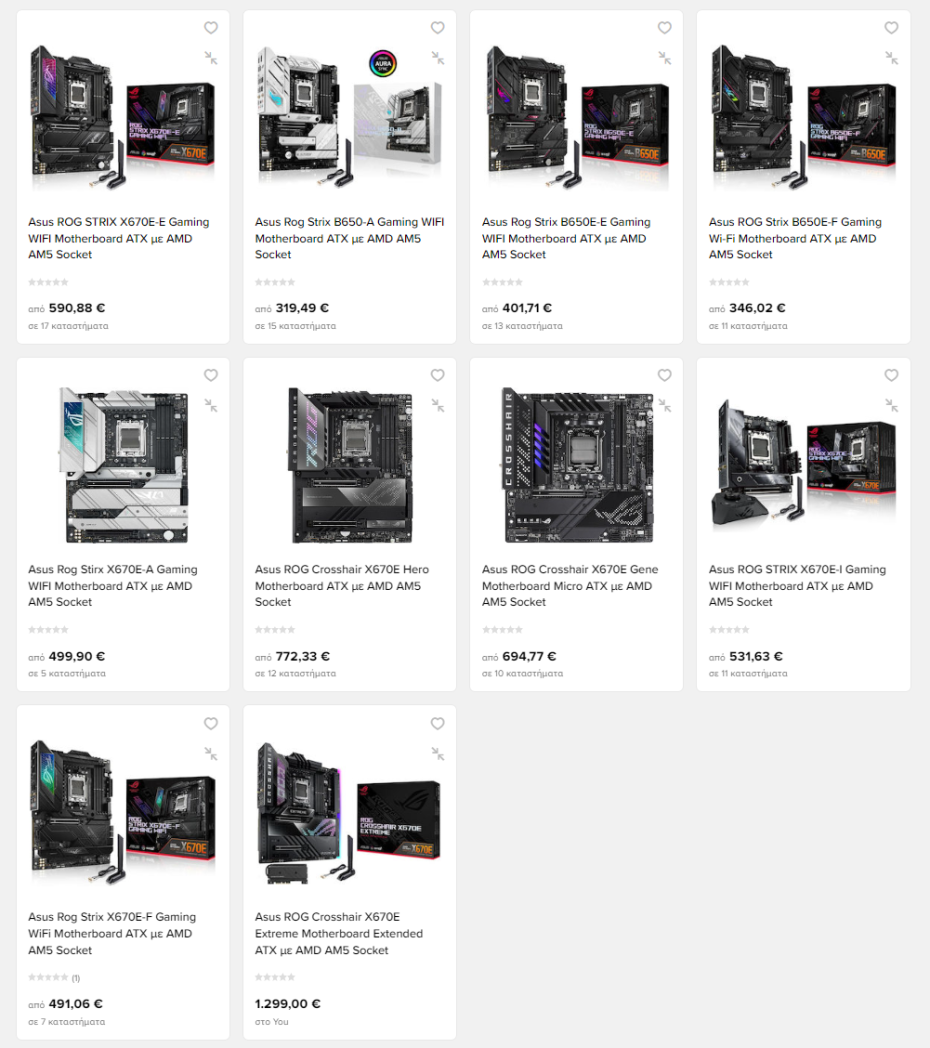Compare the Crosshair X670E Extreme motherboard

tap(438, 754)
